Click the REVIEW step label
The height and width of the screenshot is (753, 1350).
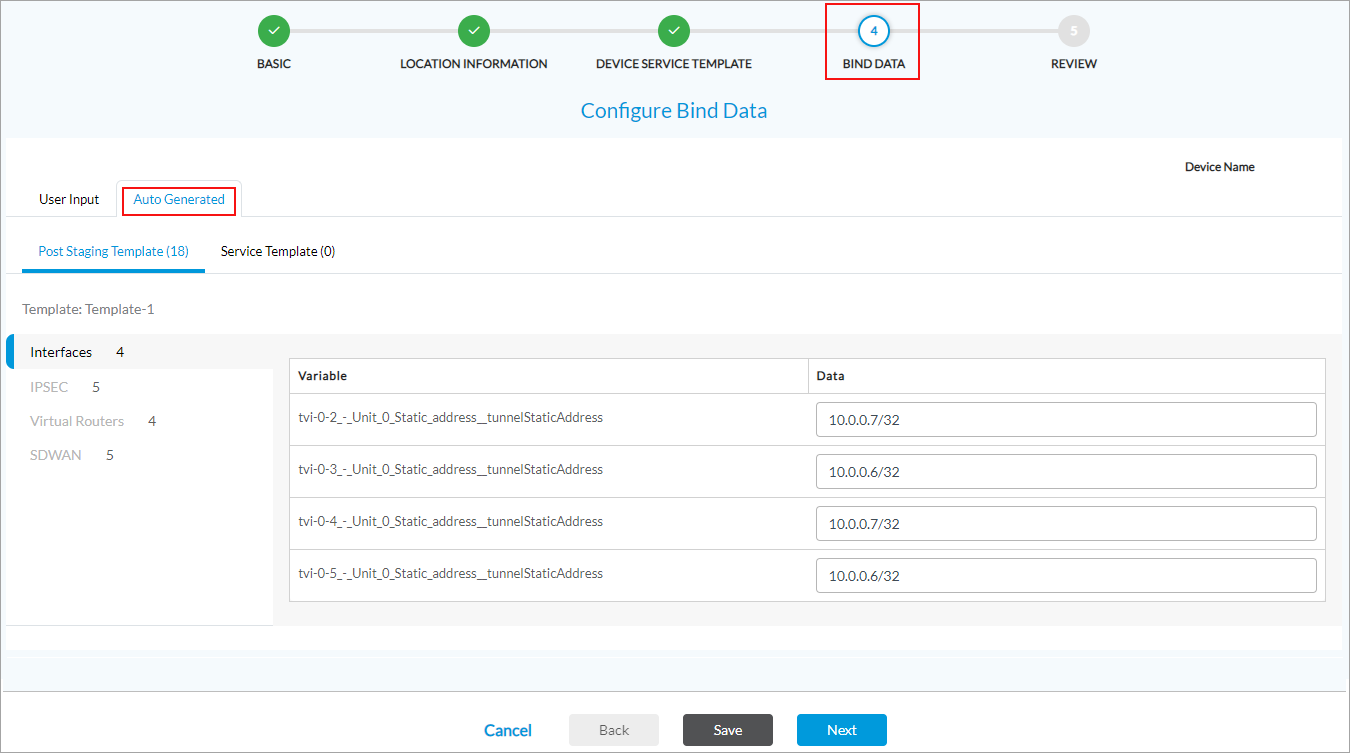(x=1074, y=64)
